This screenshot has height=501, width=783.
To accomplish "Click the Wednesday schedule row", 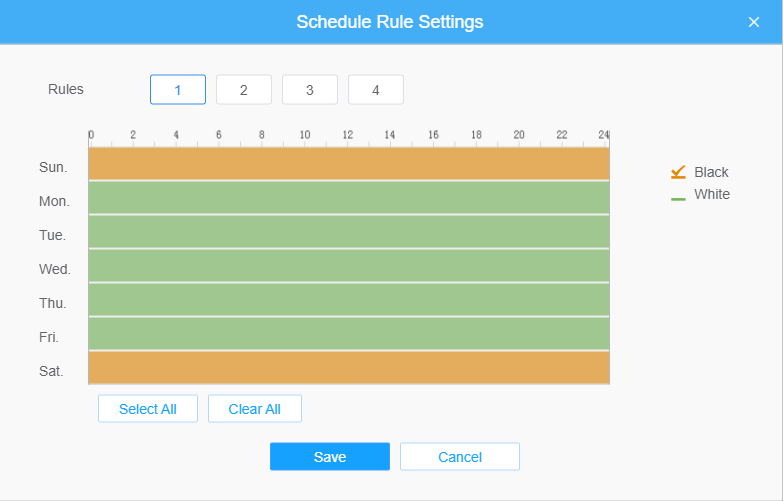I will [349, 266].
